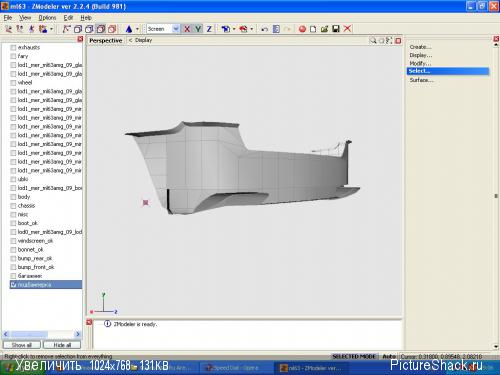500x375 pixels.
Task: Toggle visibility checkbox for body
Action: click(13, 197)
